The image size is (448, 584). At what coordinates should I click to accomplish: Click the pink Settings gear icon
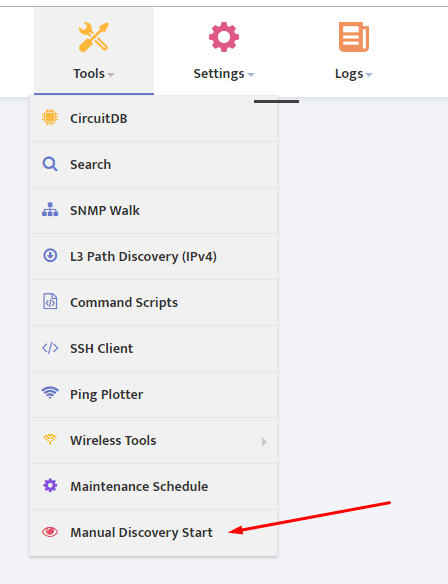coord(223,37)
